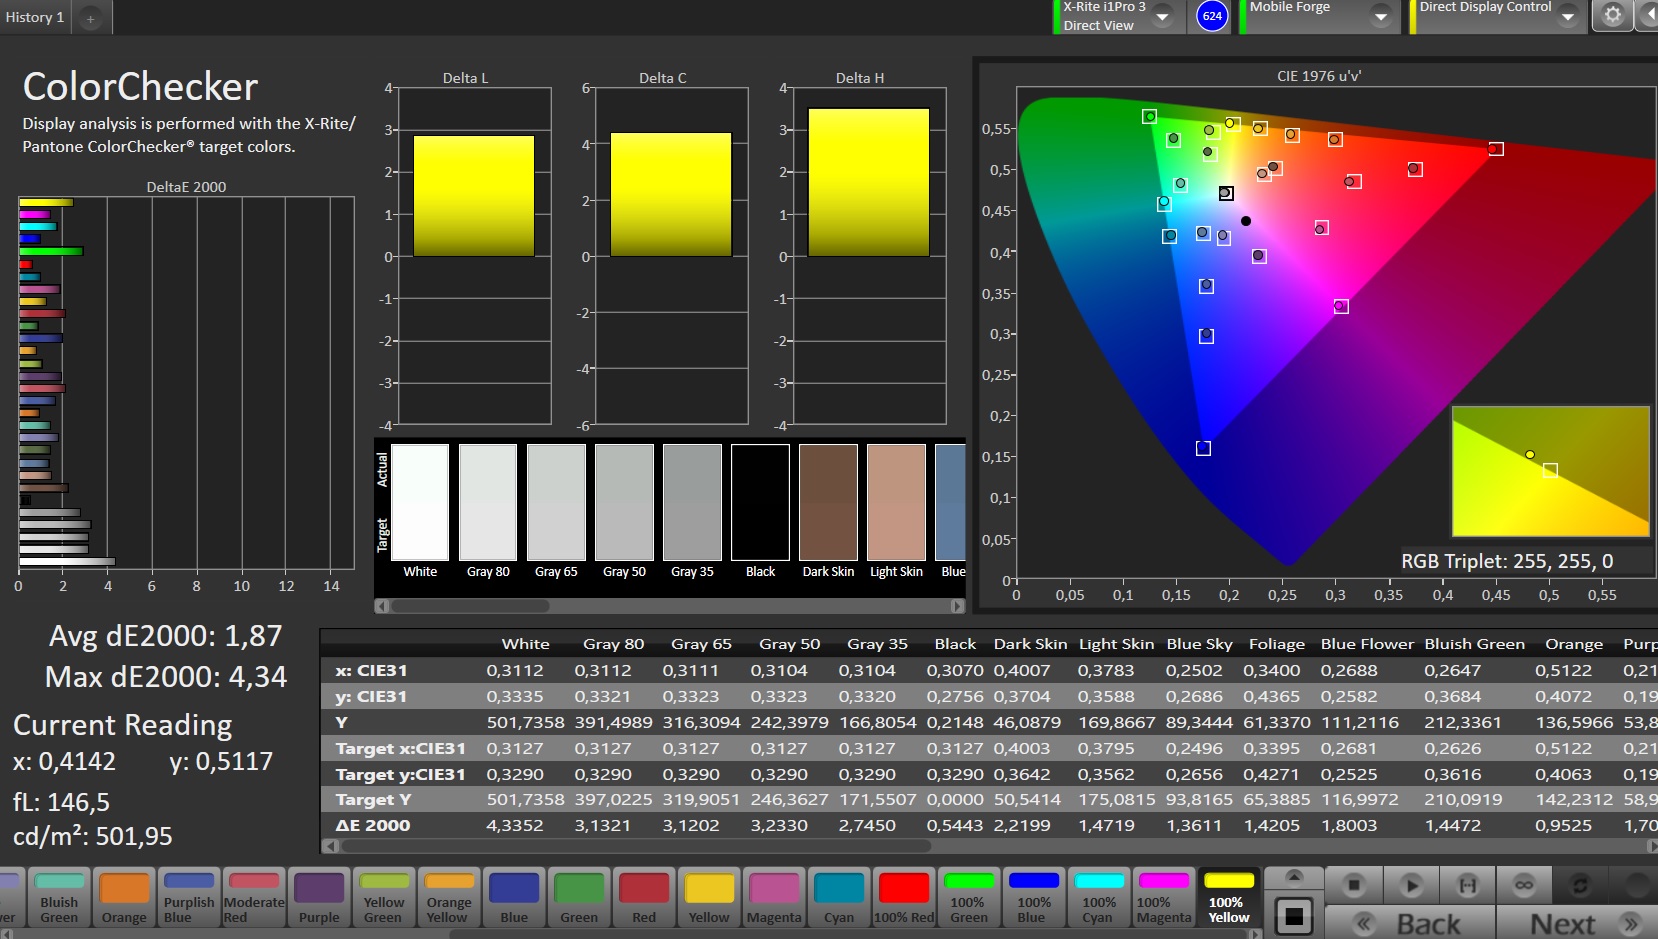Switch to the History 1 tab
Screen dimensions: 1658x939
point(35,17)
